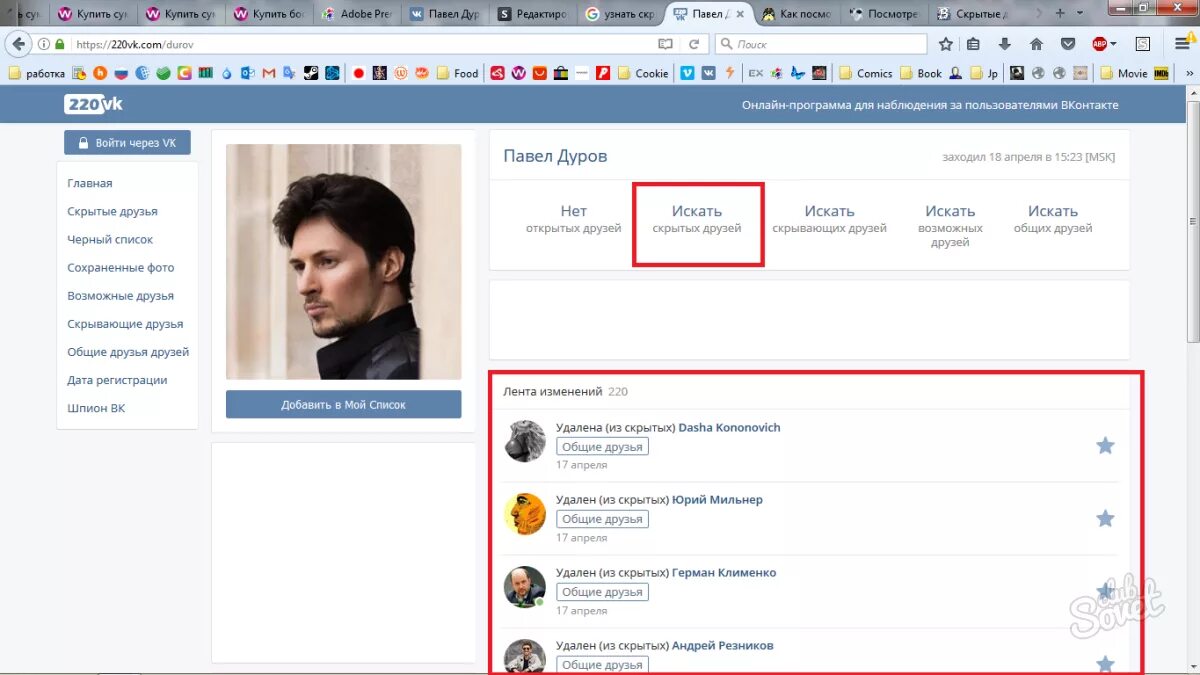Click Добавить в Мой Список button

click(343, 405)
